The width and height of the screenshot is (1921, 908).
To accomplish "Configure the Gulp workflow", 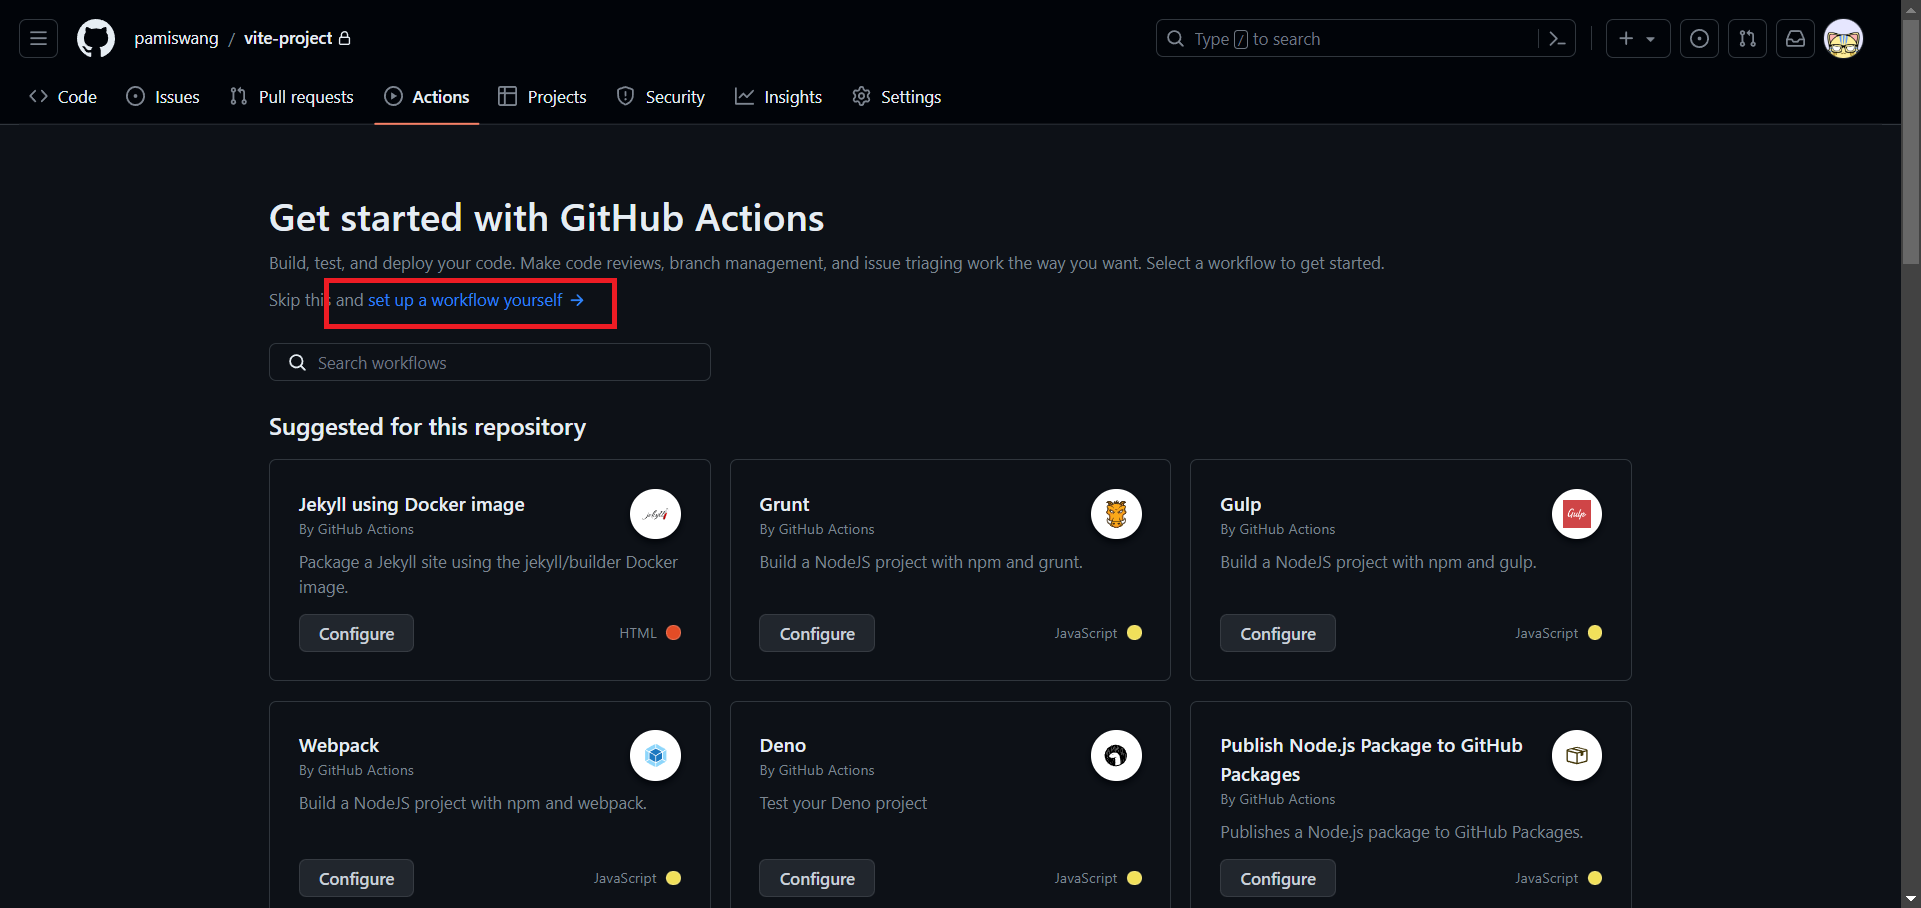I will [1278, 633].
